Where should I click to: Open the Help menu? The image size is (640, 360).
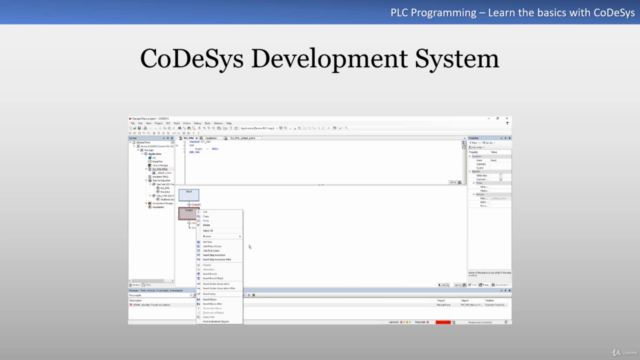229,123
